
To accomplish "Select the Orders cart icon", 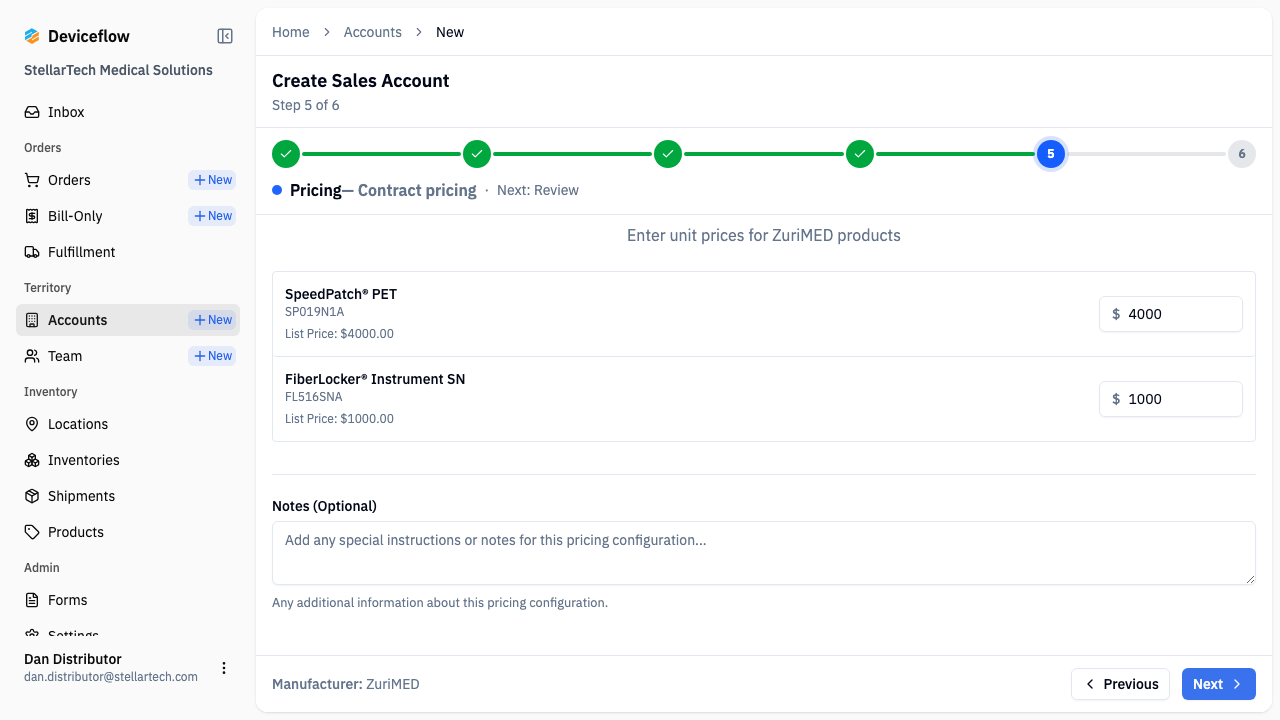I will [x=31, y=180].
